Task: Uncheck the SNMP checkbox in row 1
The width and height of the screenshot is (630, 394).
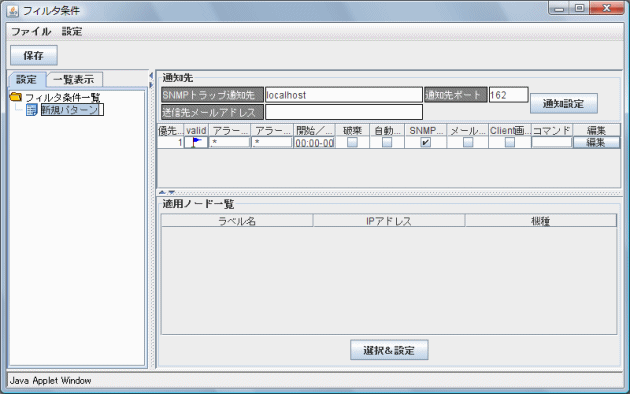Action: (425, 142)
